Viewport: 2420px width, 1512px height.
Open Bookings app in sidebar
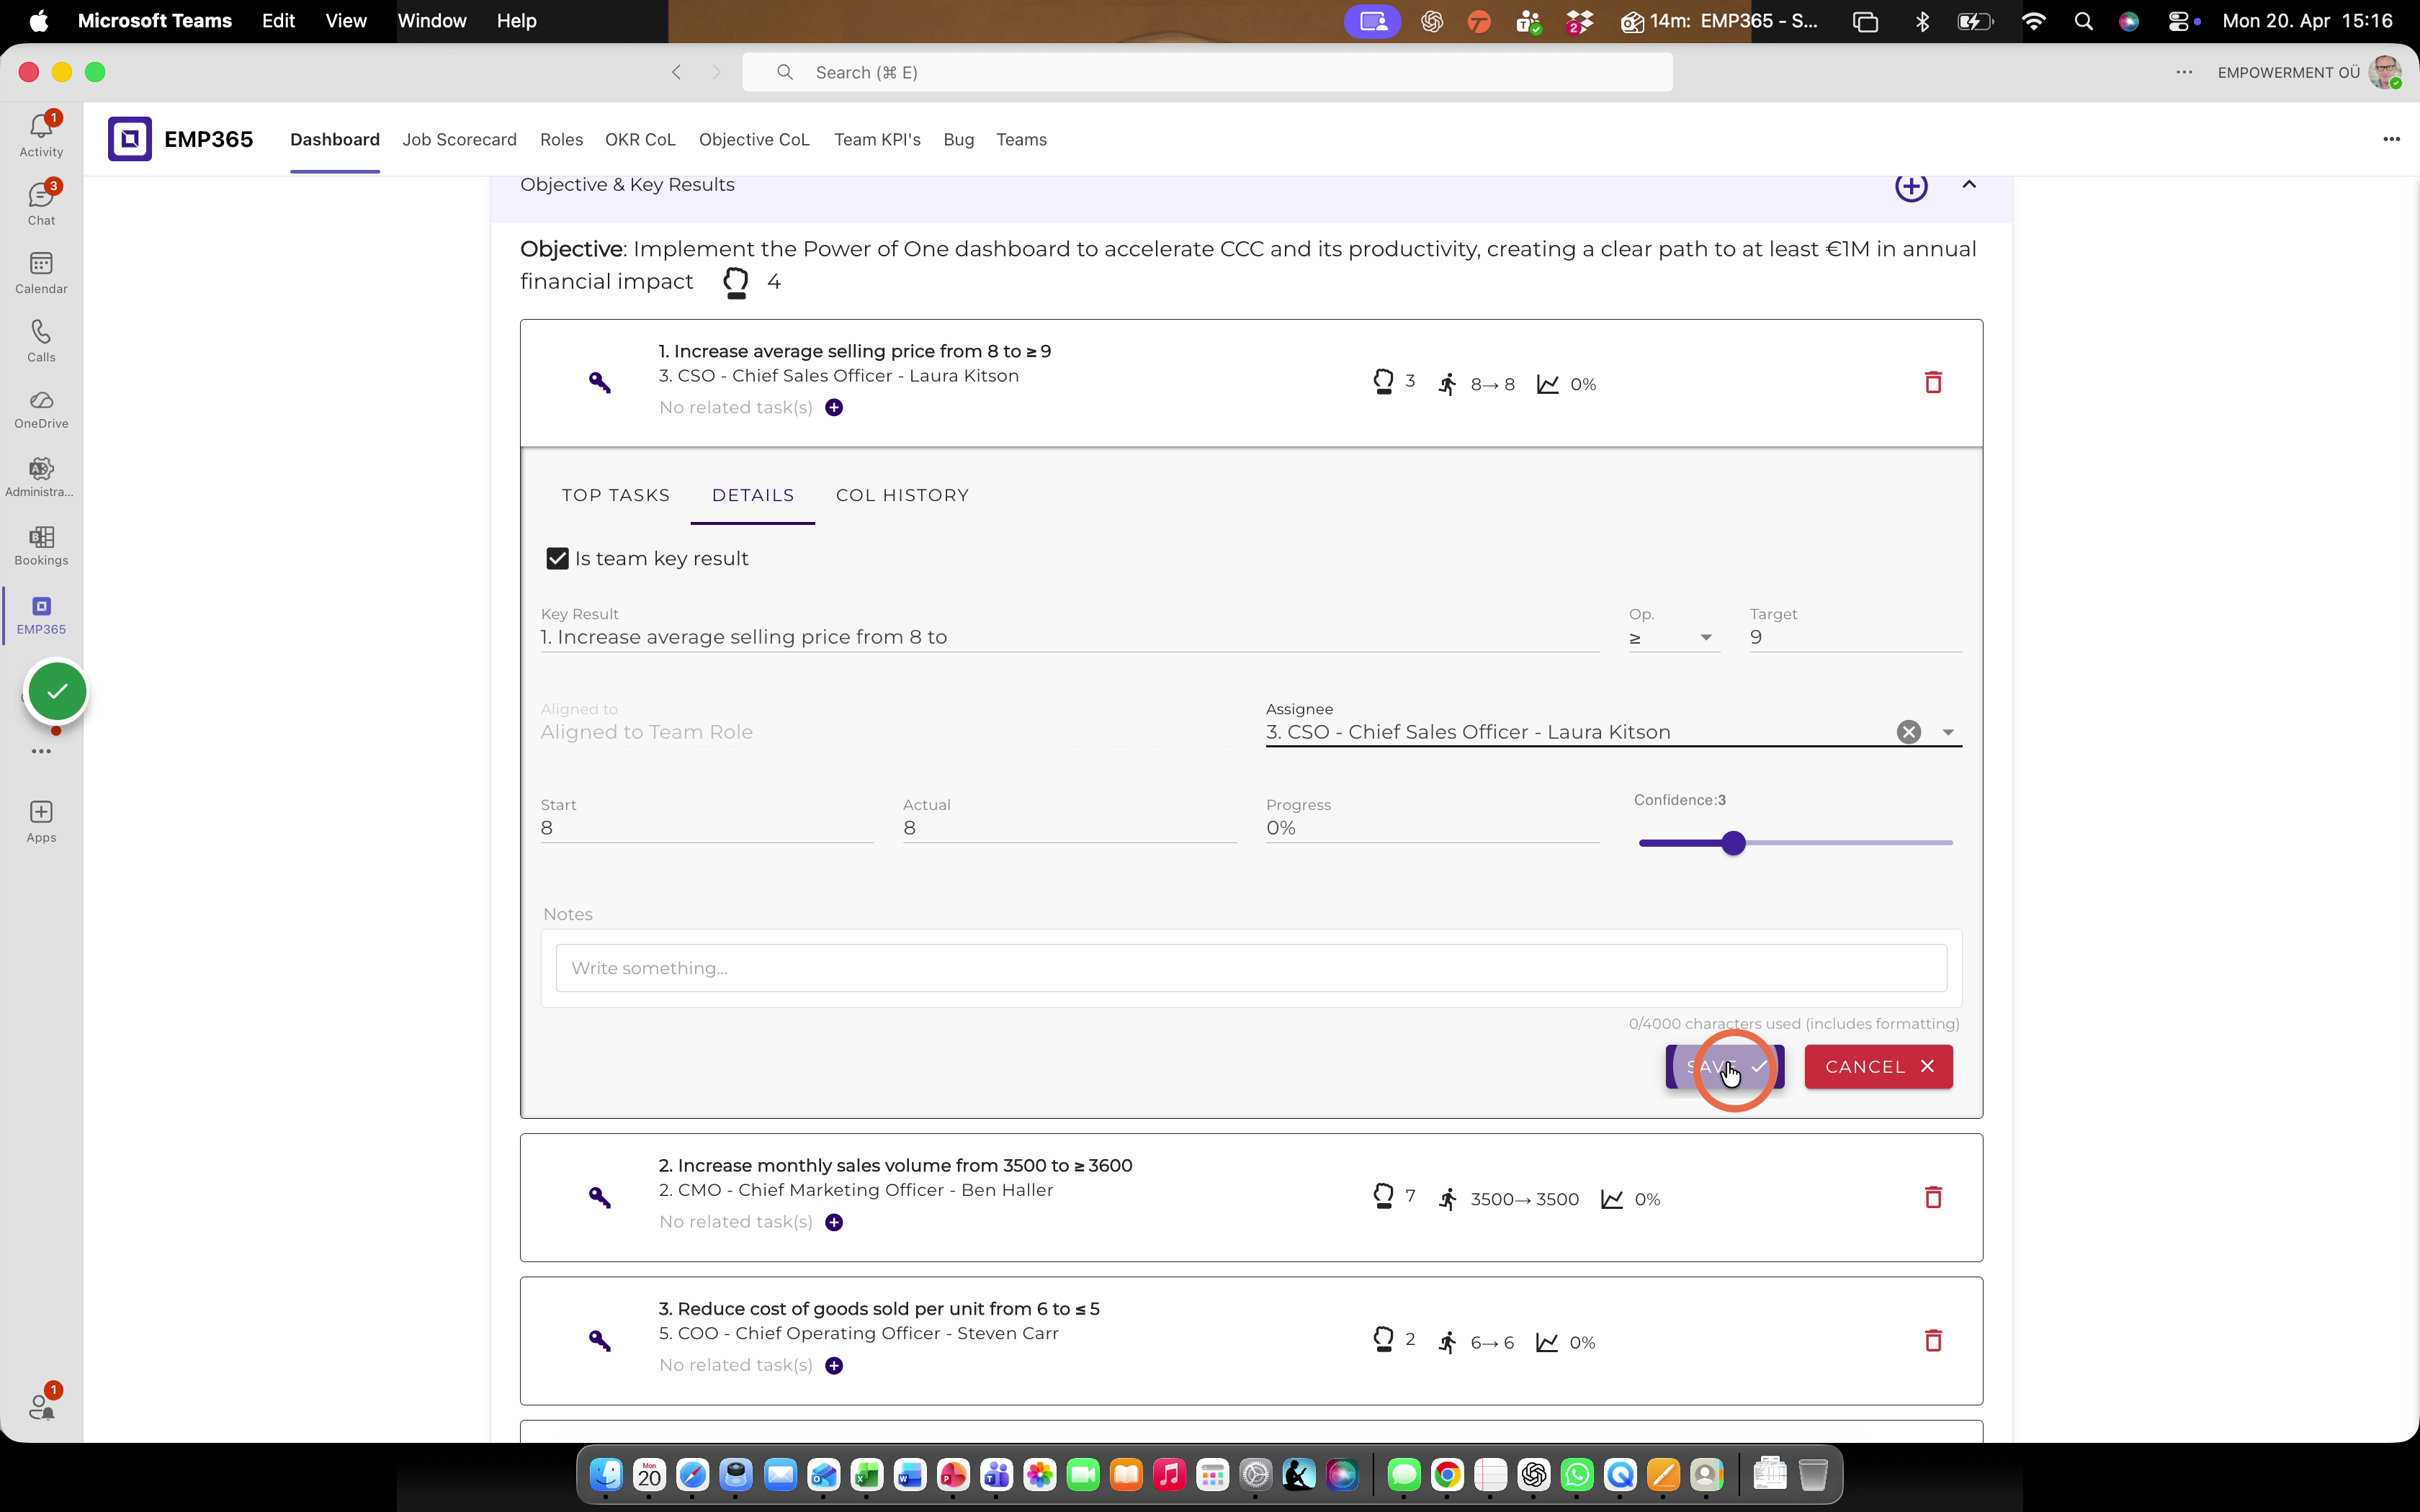click(x=41, y=546)
